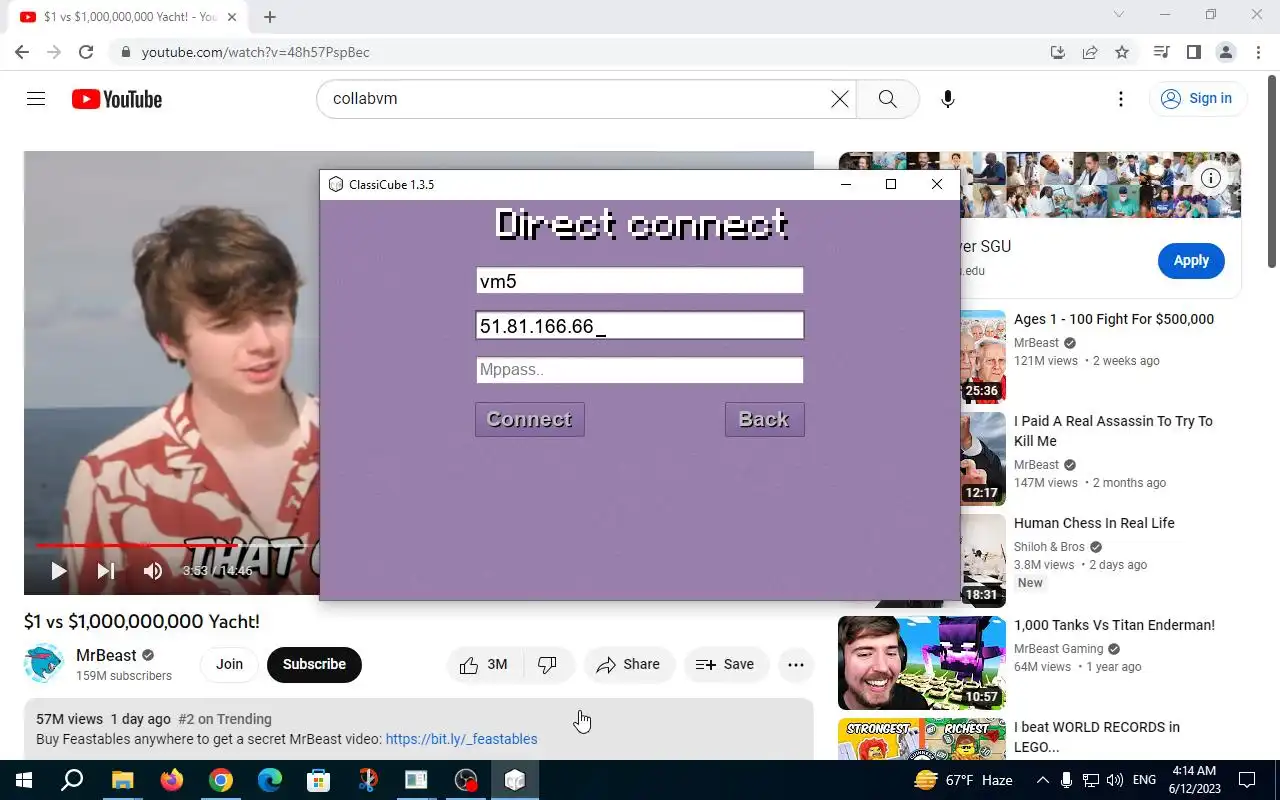
Task: Open weather widget 67°F Haze
Action: (963, 780)
